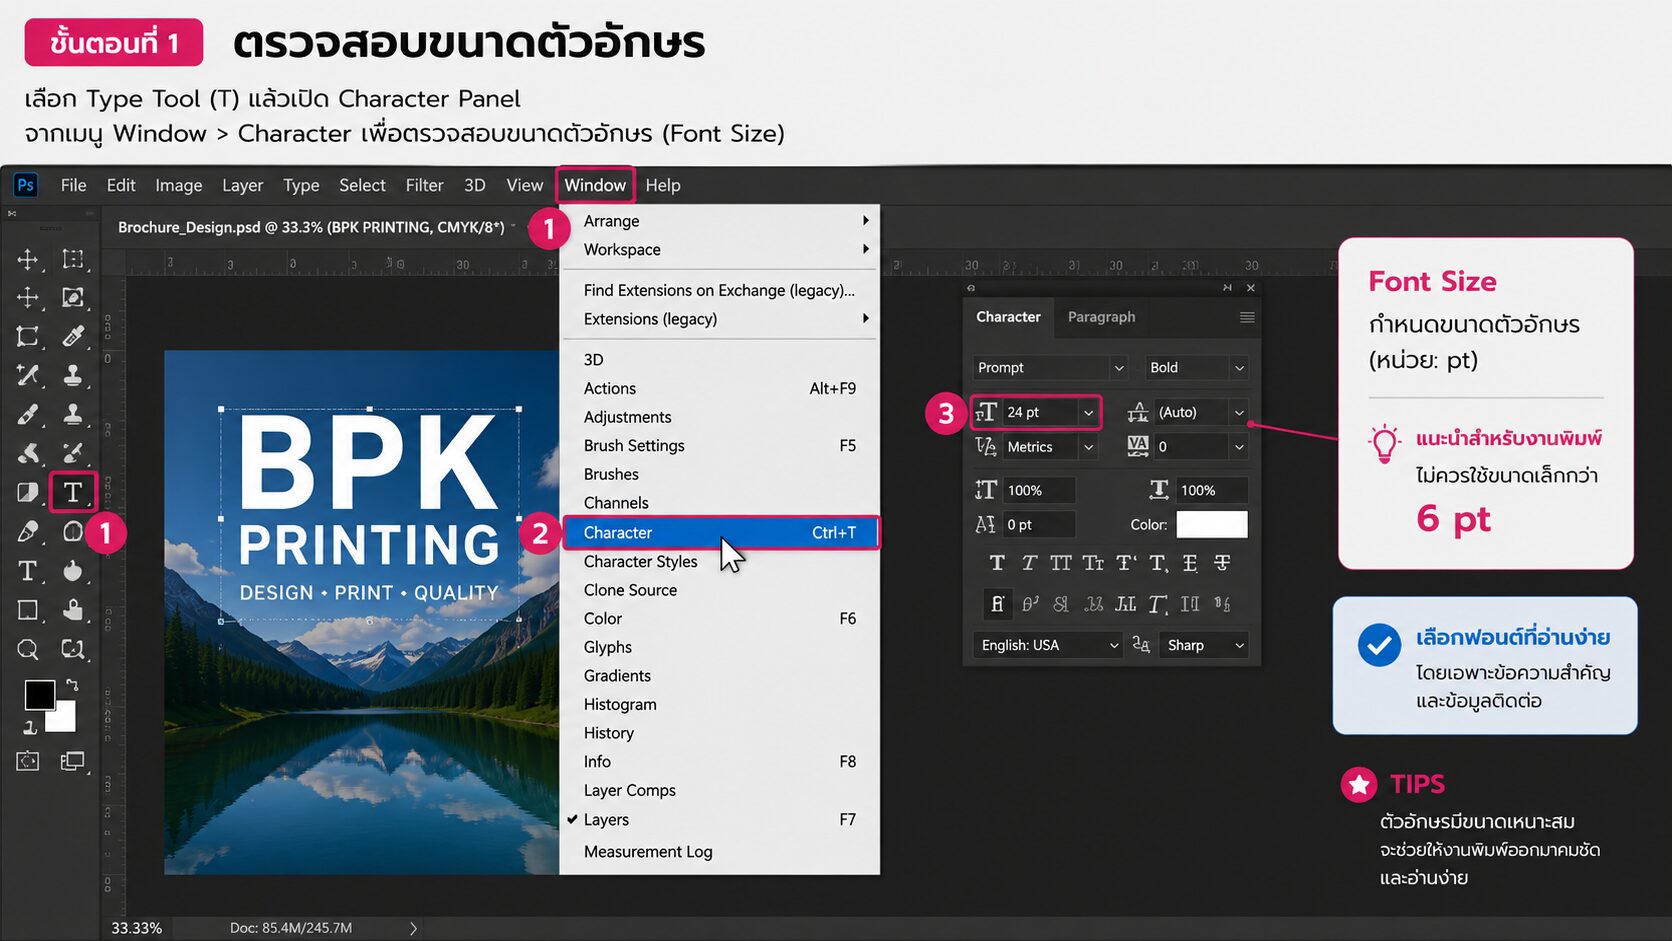
Task: Select the Magic Wand tool
Action: click(x=28, y=375)
